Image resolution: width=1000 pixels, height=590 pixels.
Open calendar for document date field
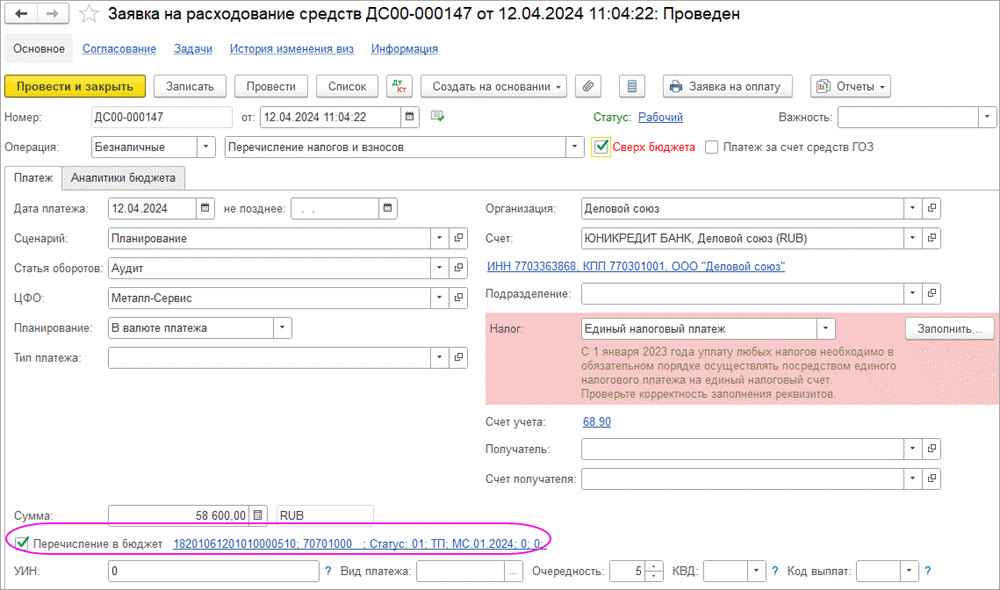[x=410, y=117]
